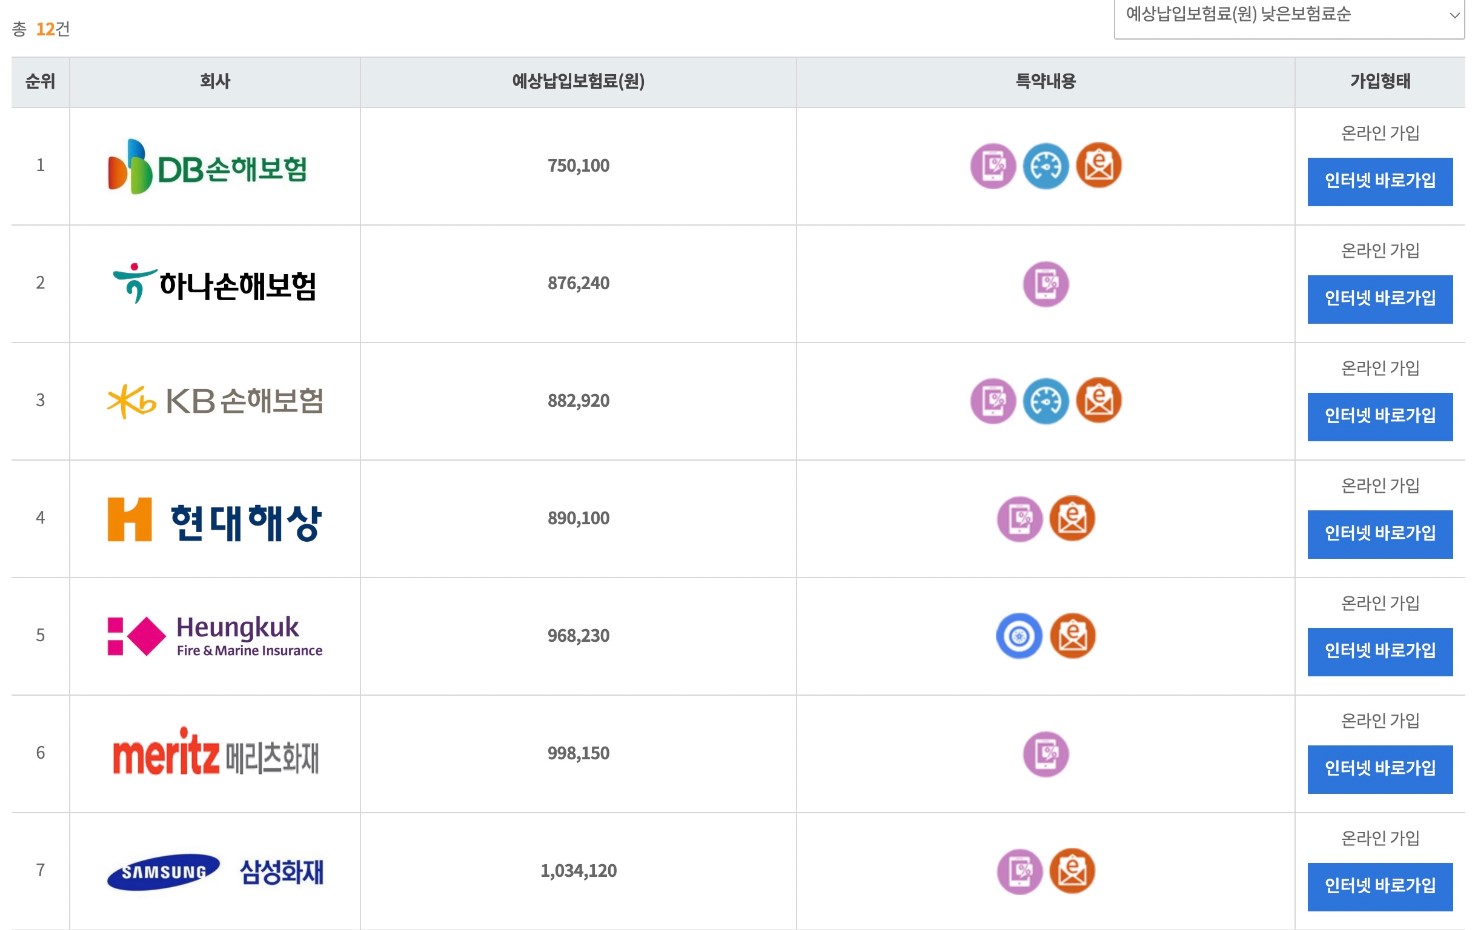
Task: Click orange e-mail envelope icon in KB손해보험 row
Action: click(x=1098, y=401)
